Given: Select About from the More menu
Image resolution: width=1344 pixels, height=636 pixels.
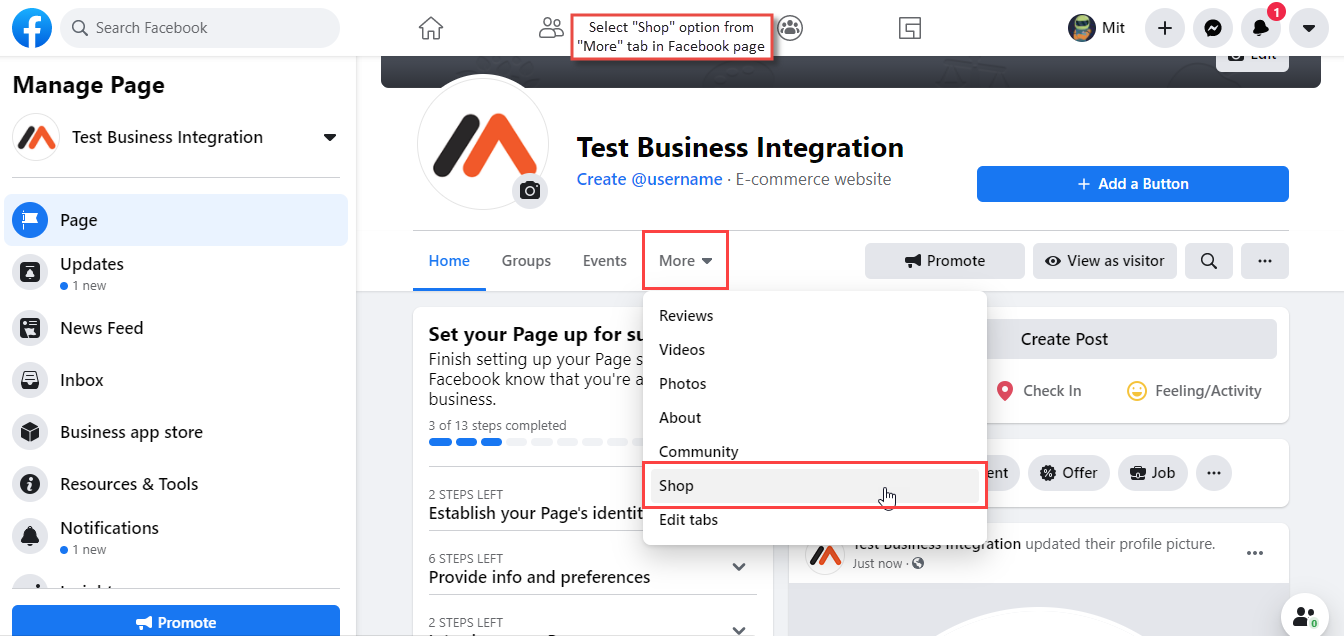Looking at the screenshot, I should click(x=814, y=418).
